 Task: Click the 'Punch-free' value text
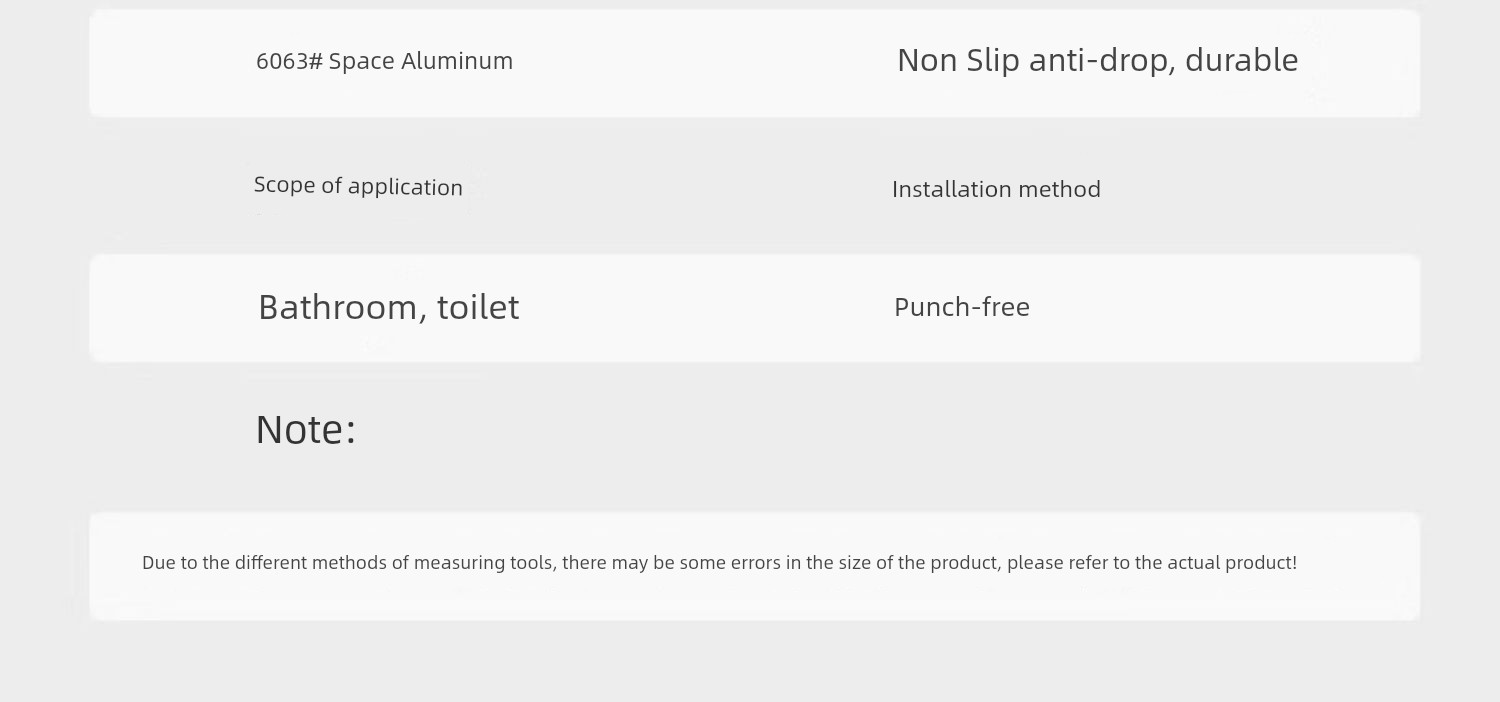(961, 307)
